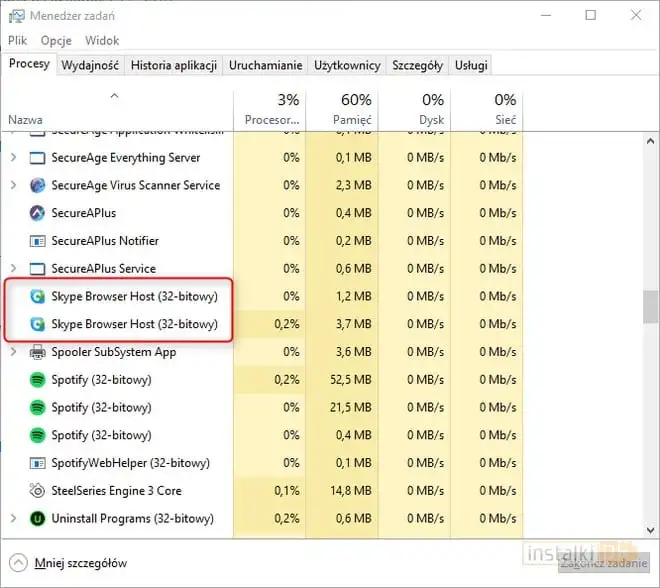660x588 pixels.
Task: Click the SpotifyWebHelper process icon
Action: coord(38,463)
